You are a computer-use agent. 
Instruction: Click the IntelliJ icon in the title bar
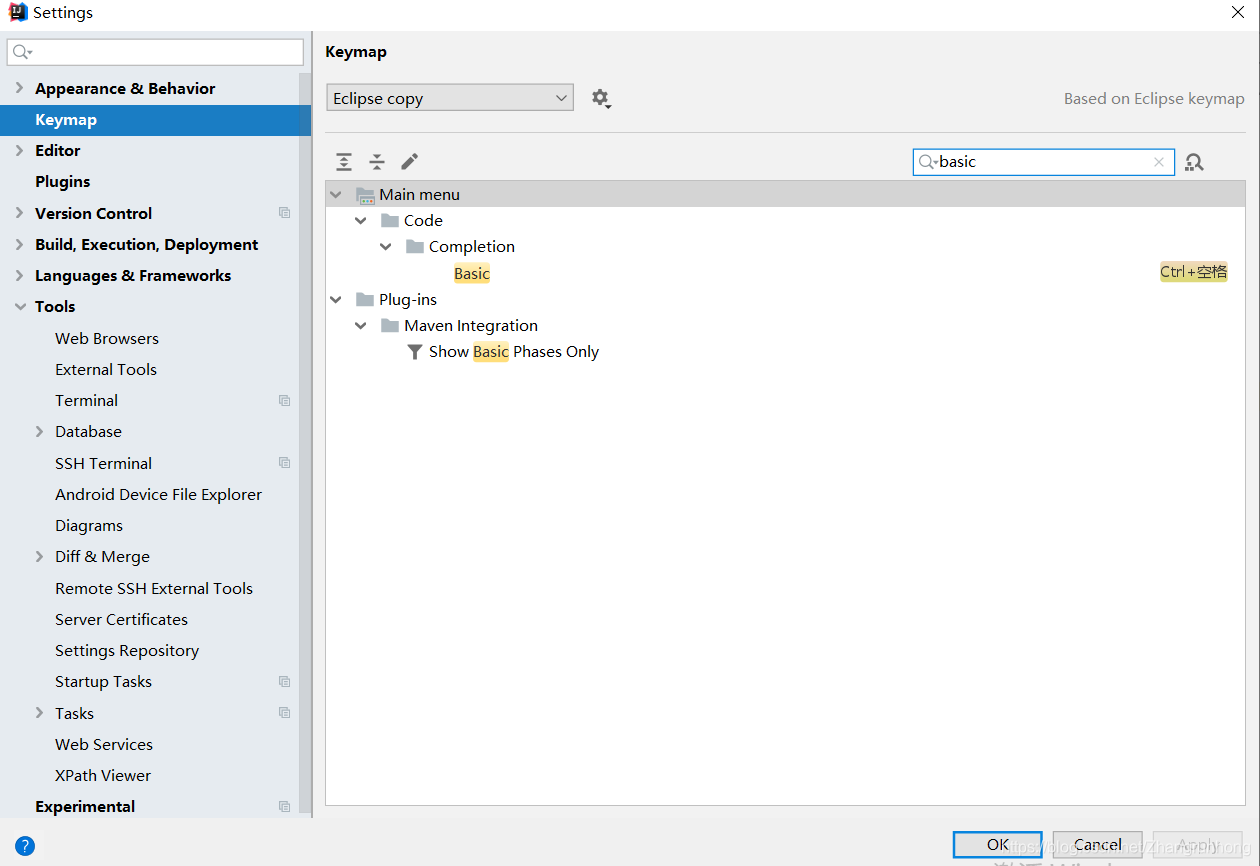[x=18, y=12]
